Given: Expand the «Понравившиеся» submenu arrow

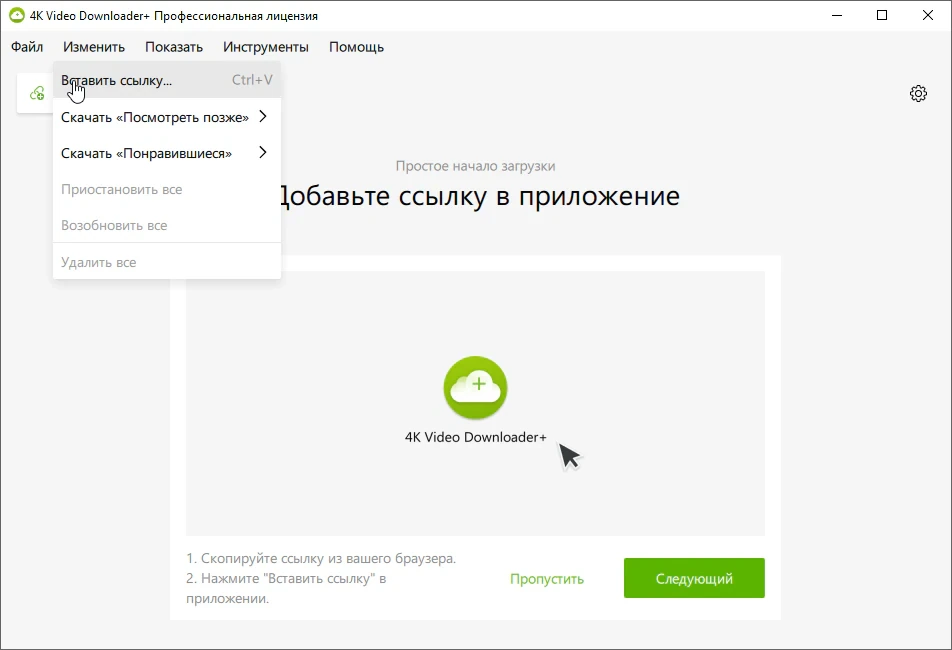Looking at the screenshot, I should click(263, 152).
